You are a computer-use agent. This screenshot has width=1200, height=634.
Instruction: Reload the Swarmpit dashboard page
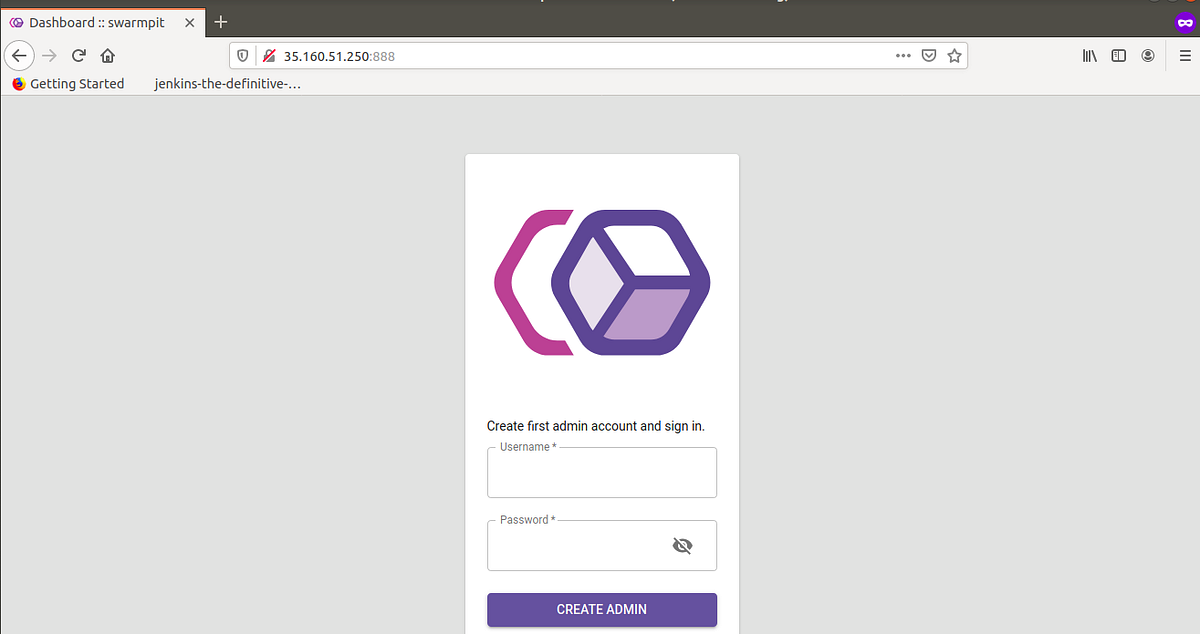(x=78, y=56)
